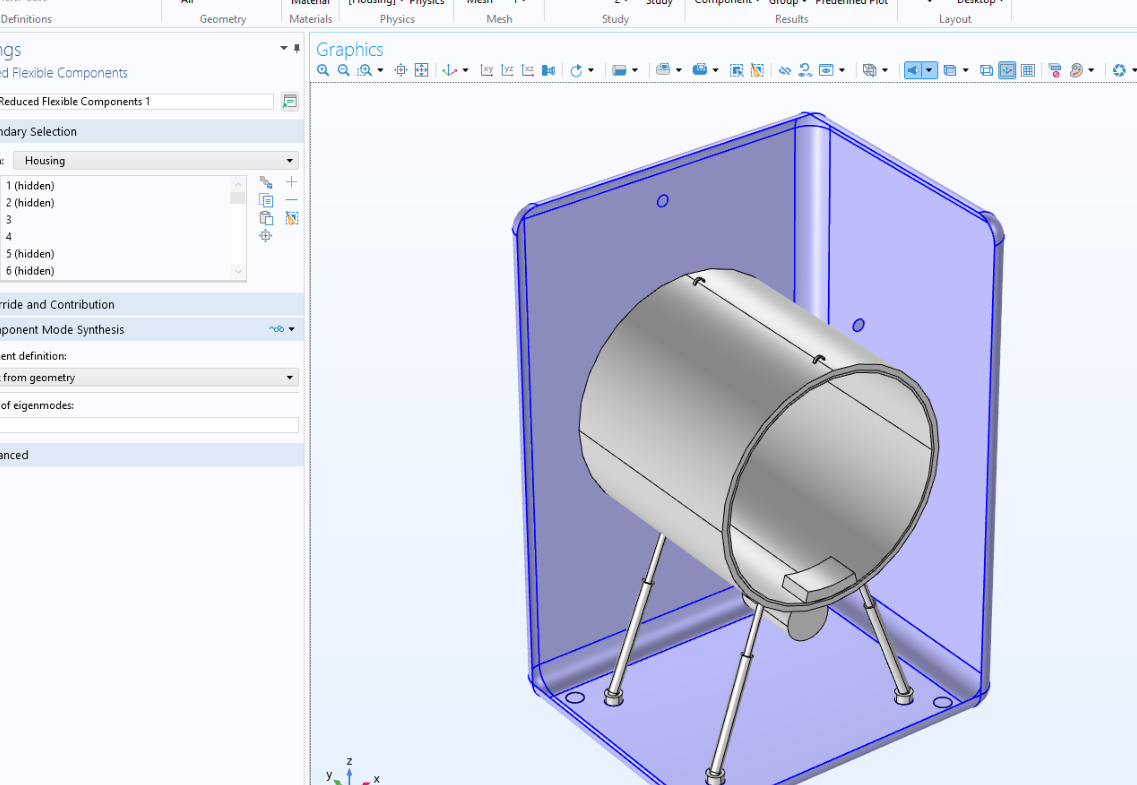The image size is (1137, 785).
Task: Collapse the Boundary Selection section
Action: 152,131
